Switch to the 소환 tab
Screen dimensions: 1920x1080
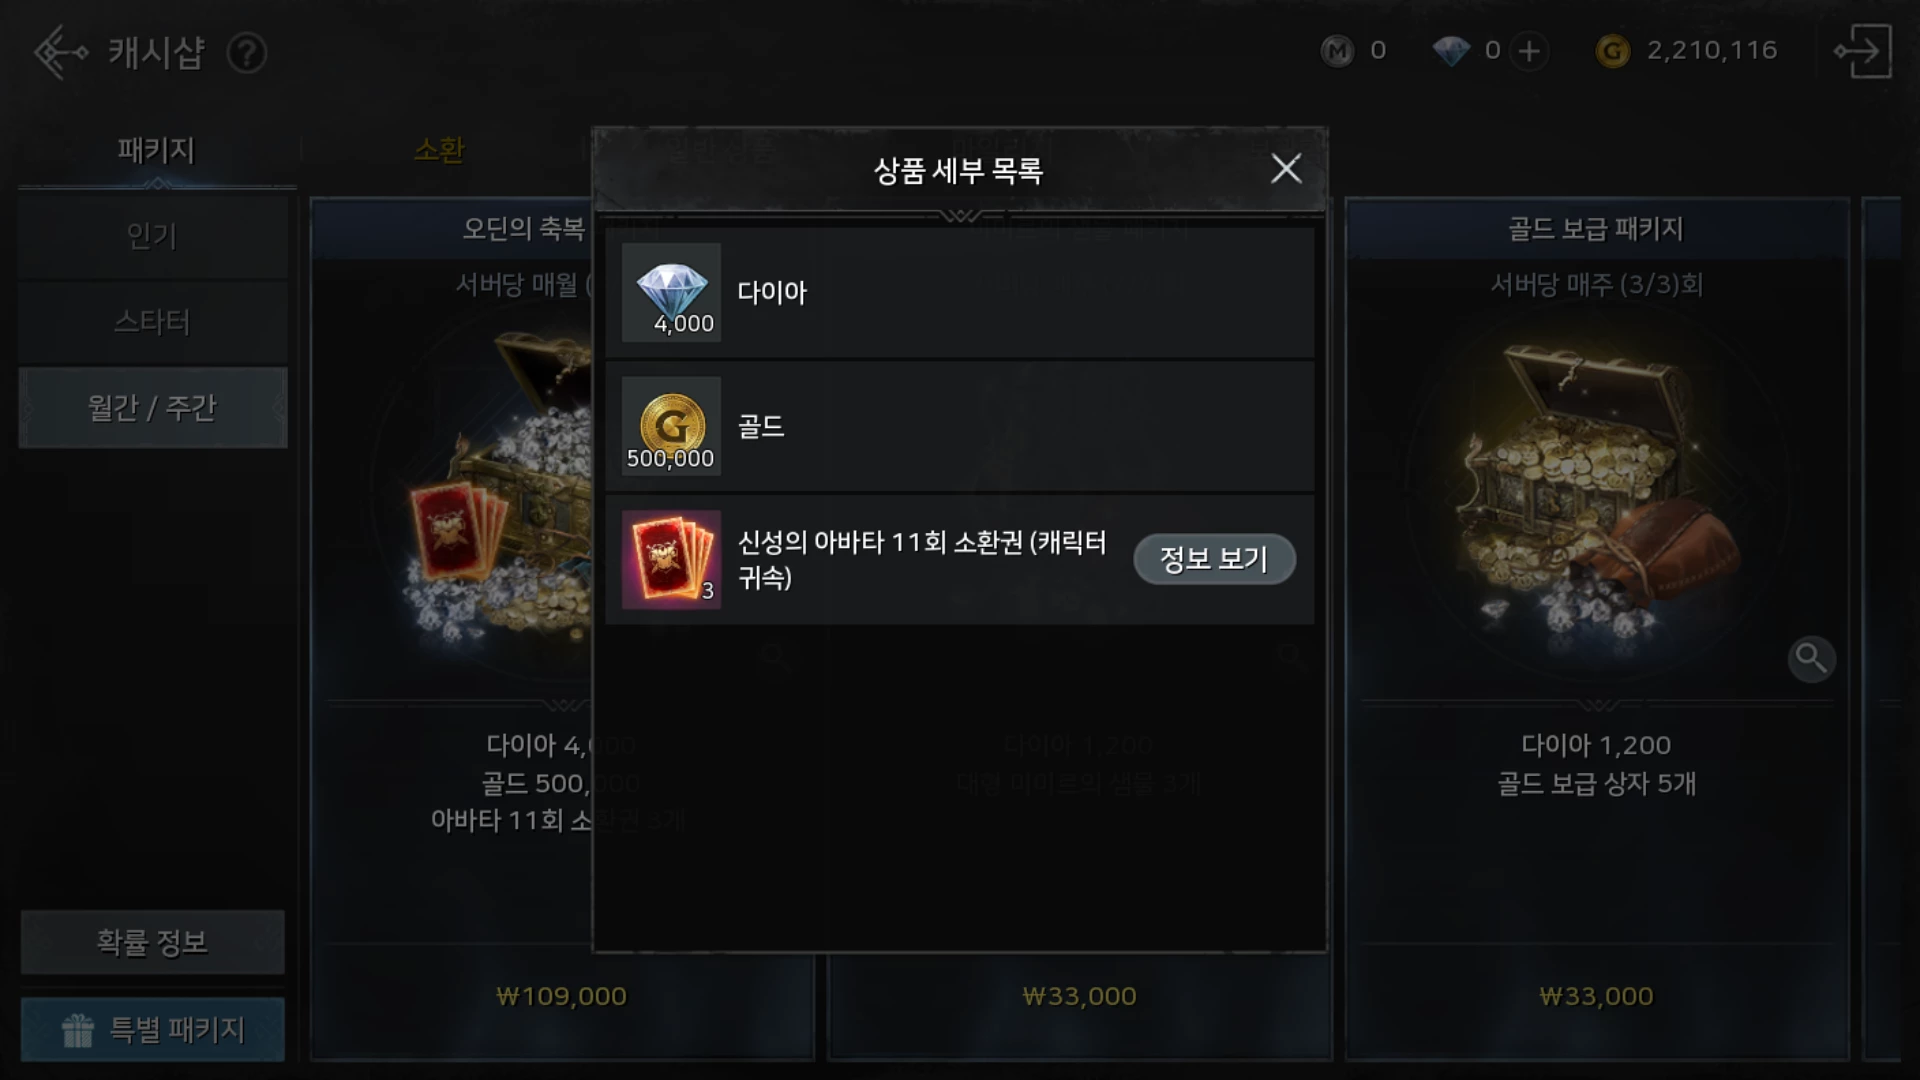(439, 150)
